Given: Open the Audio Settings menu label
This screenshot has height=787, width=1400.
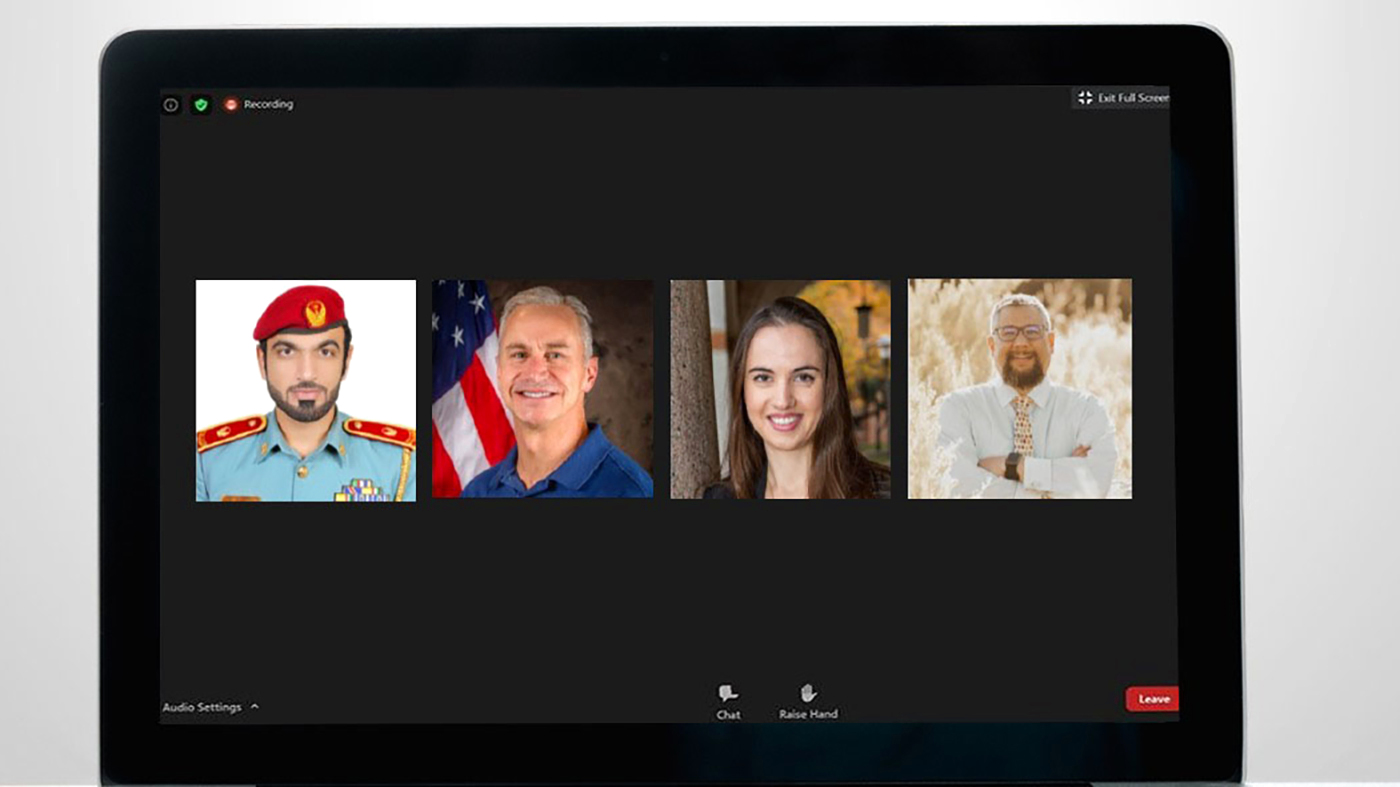Looking at the screenshot, I should click(202, 707).
